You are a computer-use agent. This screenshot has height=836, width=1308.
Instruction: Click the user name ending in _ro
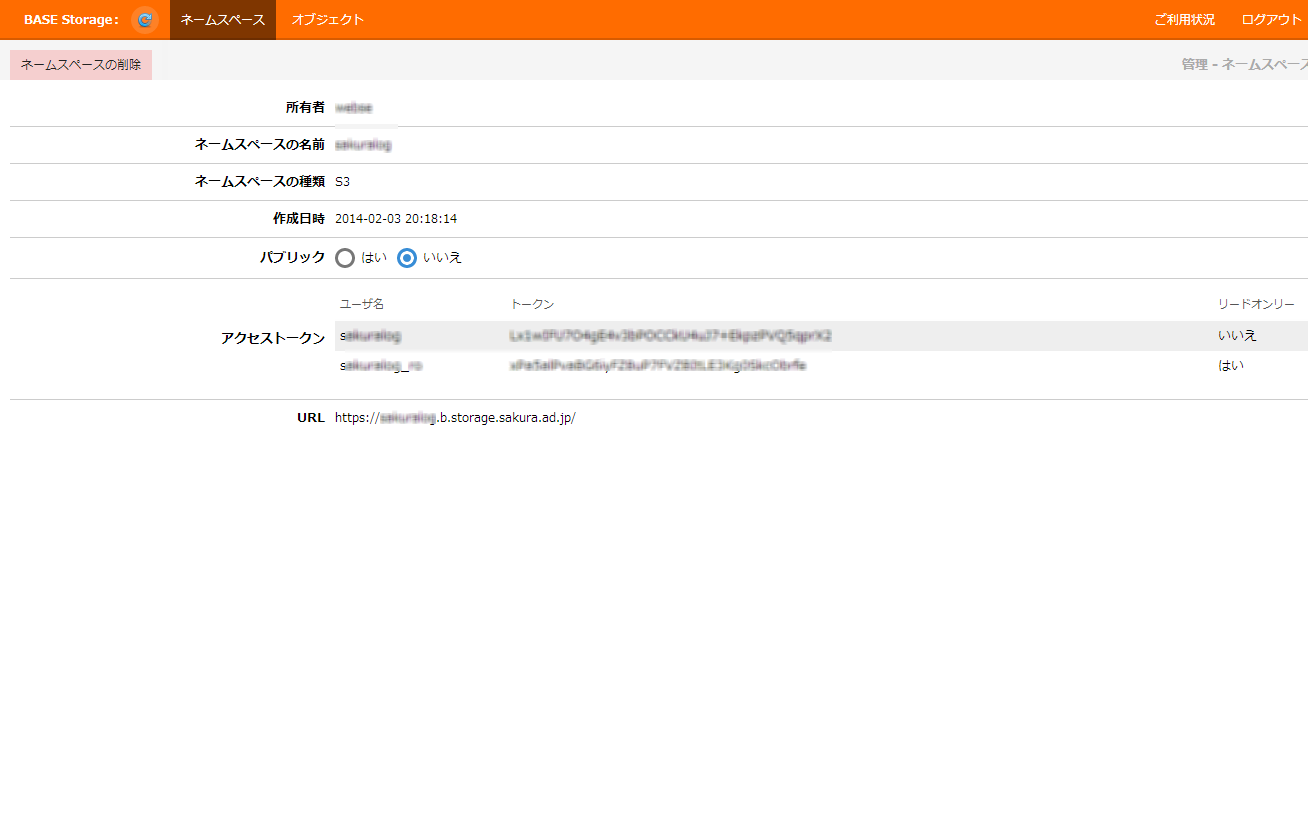[x=381, y=366]
